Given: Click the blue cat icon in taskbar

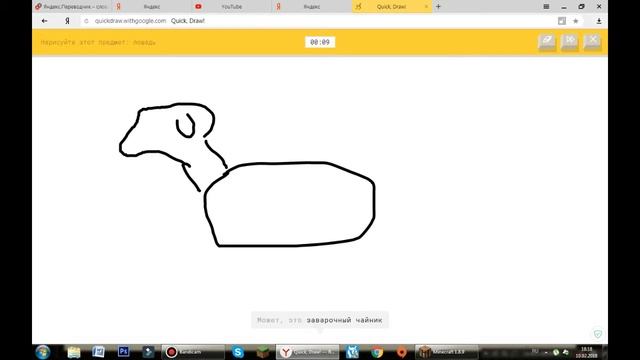Looking at the screenshot, I should [352, 352].
